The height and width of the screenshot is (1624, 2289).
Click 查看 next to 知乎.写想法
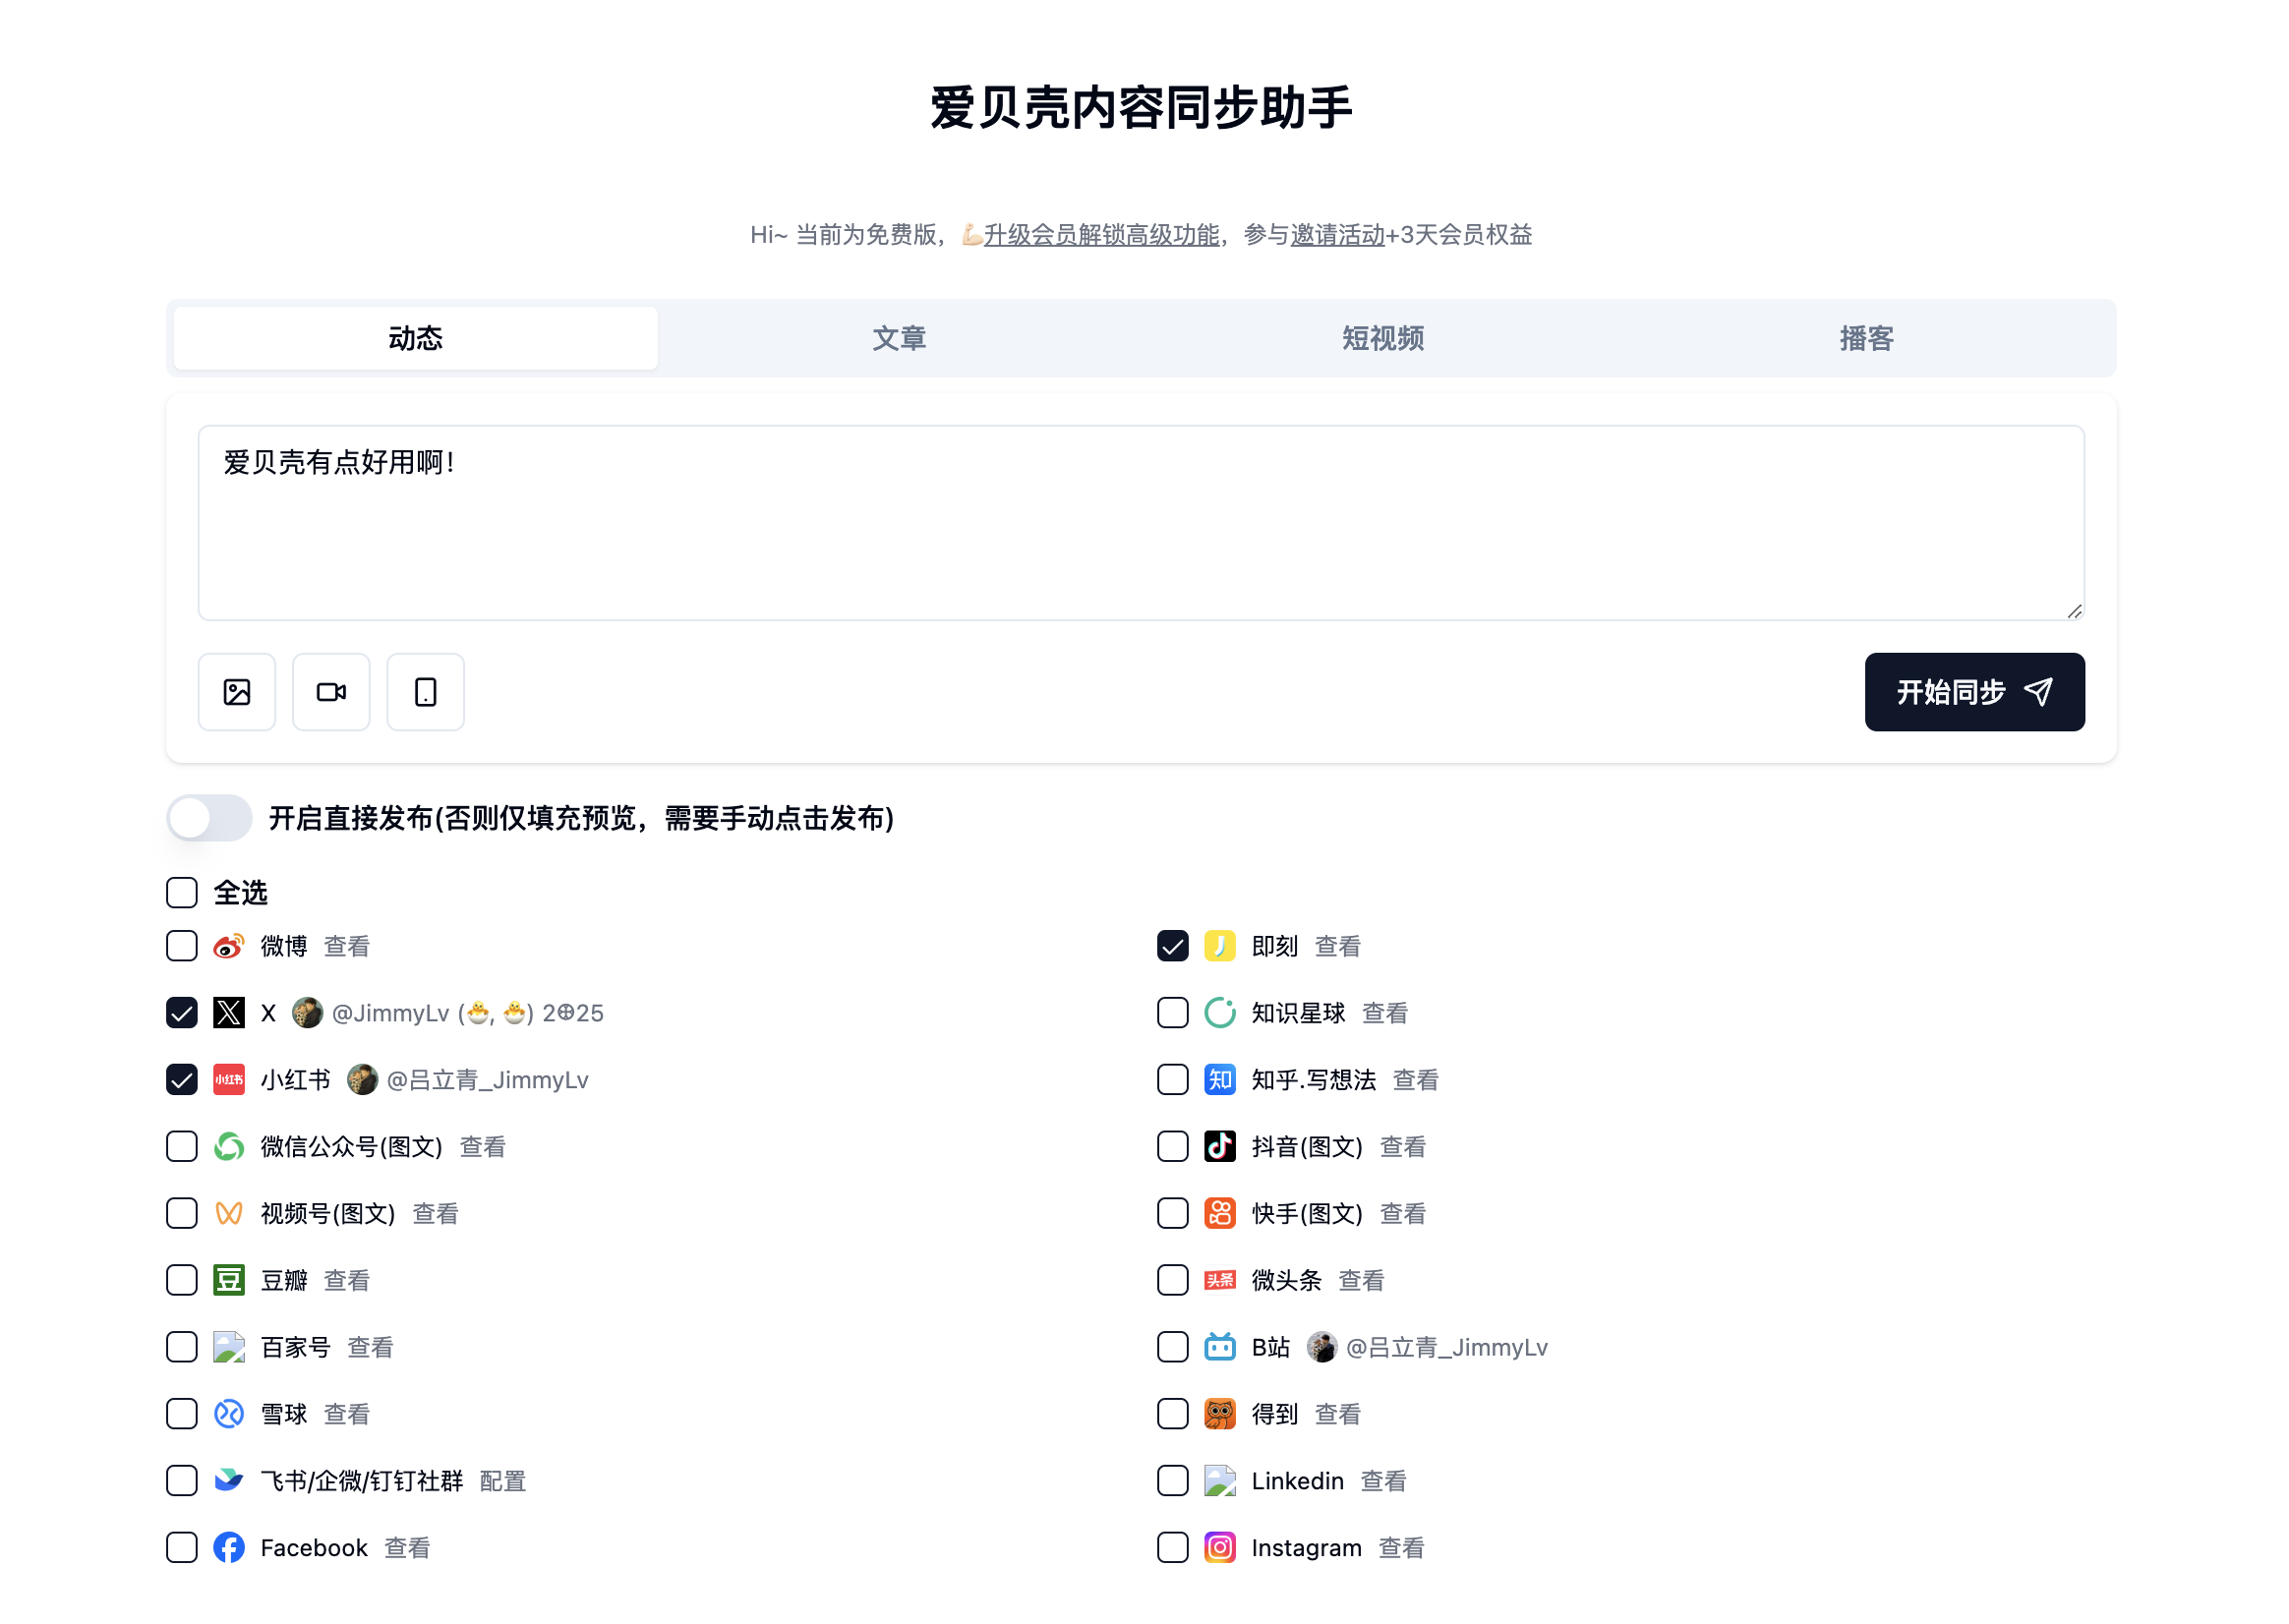click(x=1417, y=1081)
